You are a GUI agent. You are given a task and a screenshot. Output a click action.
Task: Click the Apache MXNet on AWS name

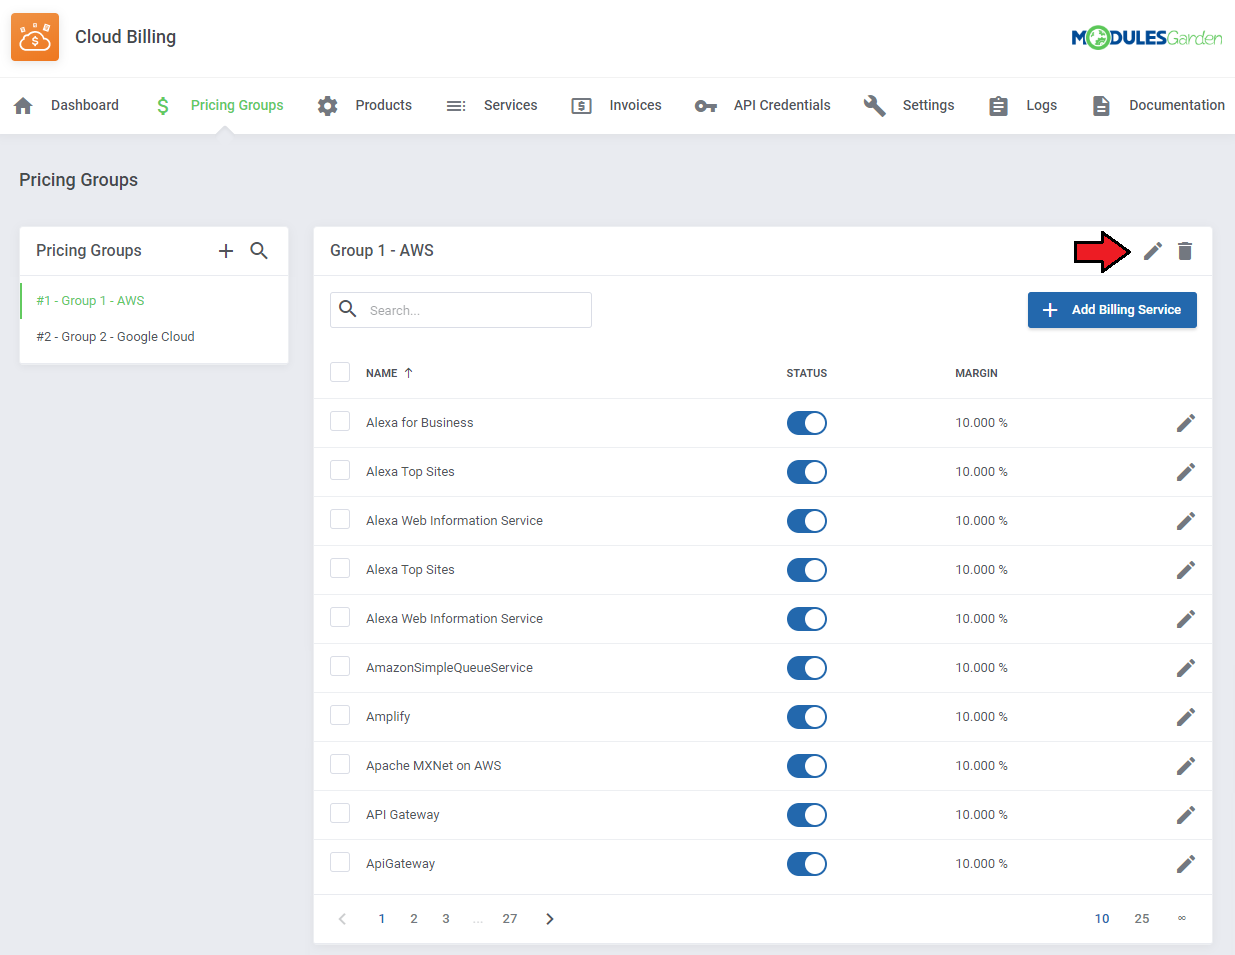point(434,766)
